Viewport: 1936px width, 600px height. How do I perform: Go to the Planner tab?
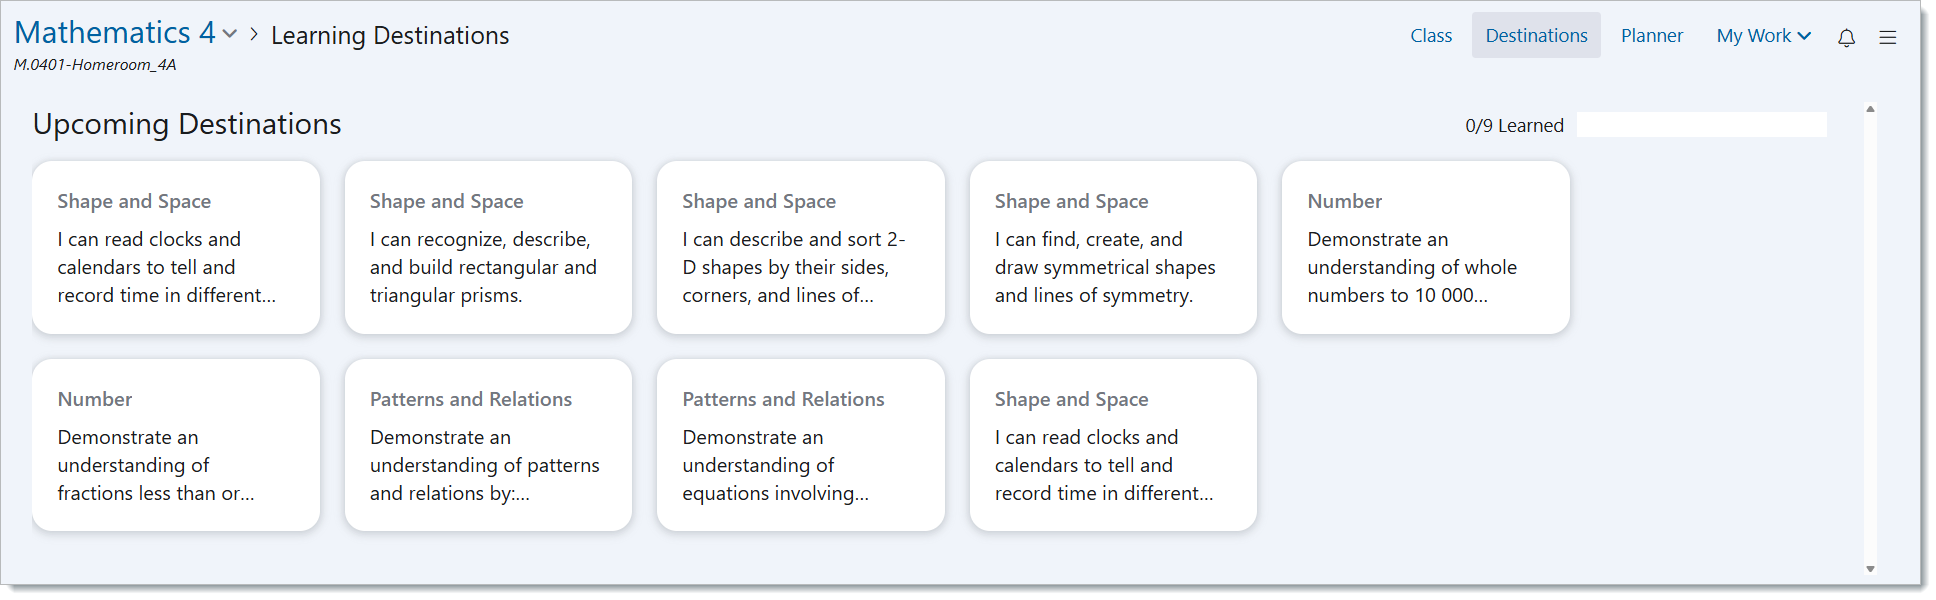(1652, 36)
